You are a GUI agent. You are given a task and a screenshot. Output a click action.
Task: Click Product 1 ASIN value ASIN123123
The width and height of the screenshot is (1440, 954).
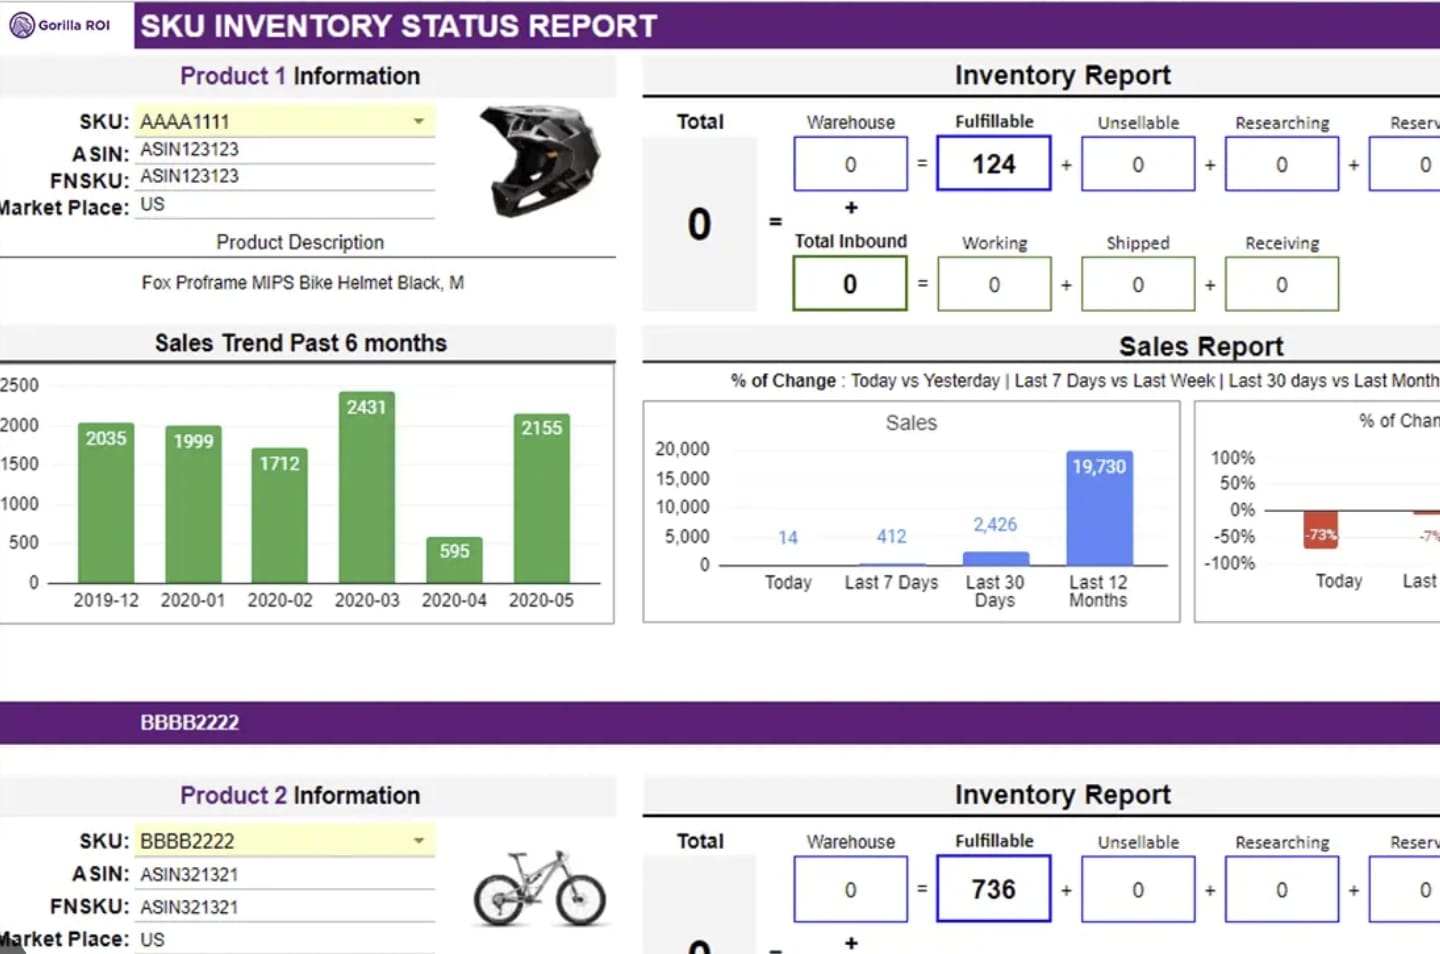pos(189,149)
